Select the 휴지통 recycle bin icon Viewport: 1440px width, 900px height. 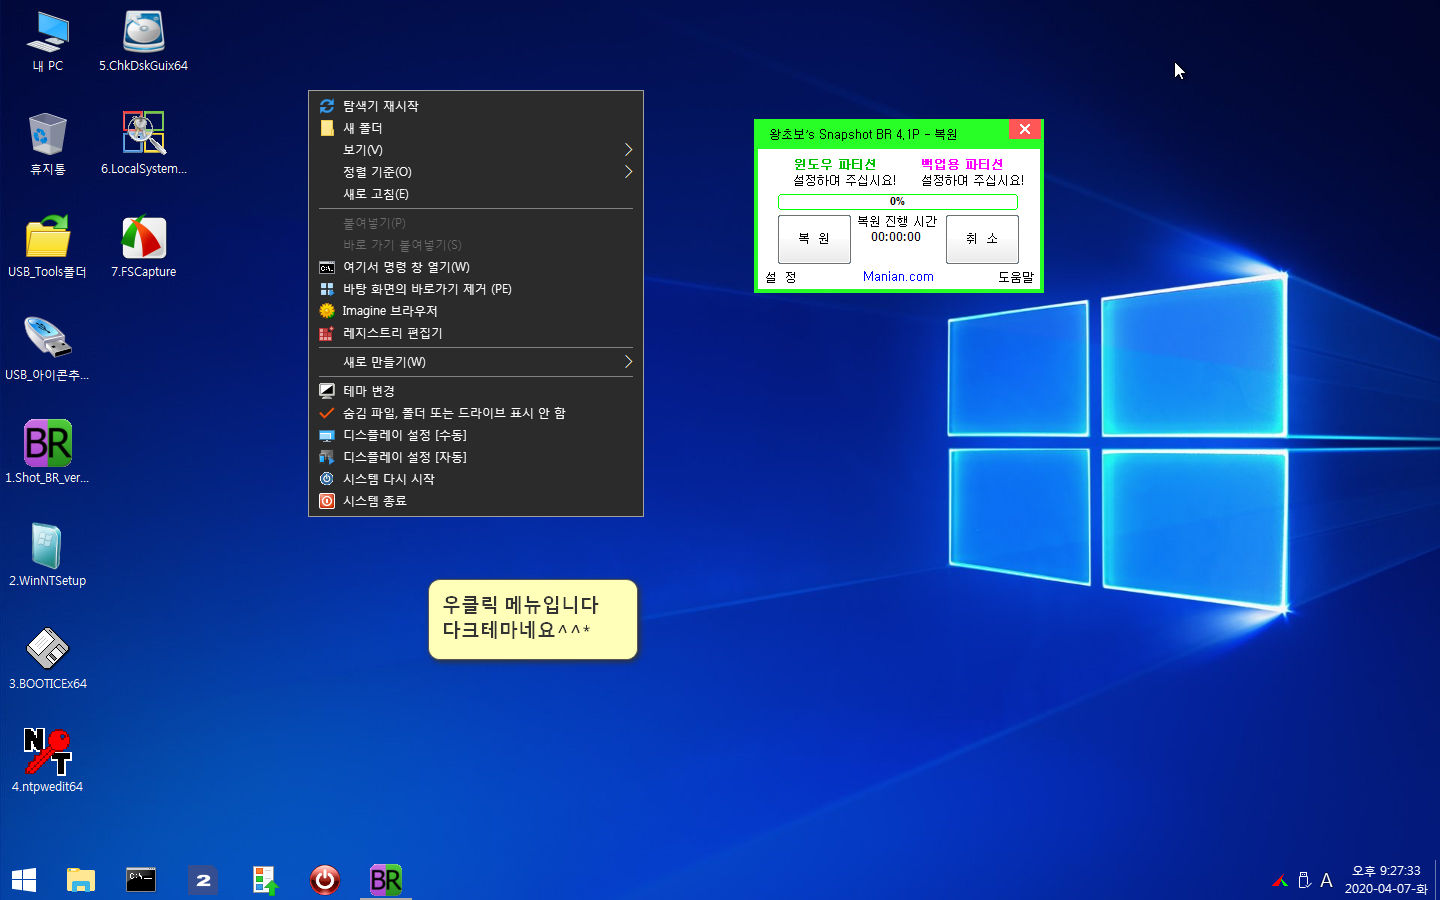[x=48, y=143]
